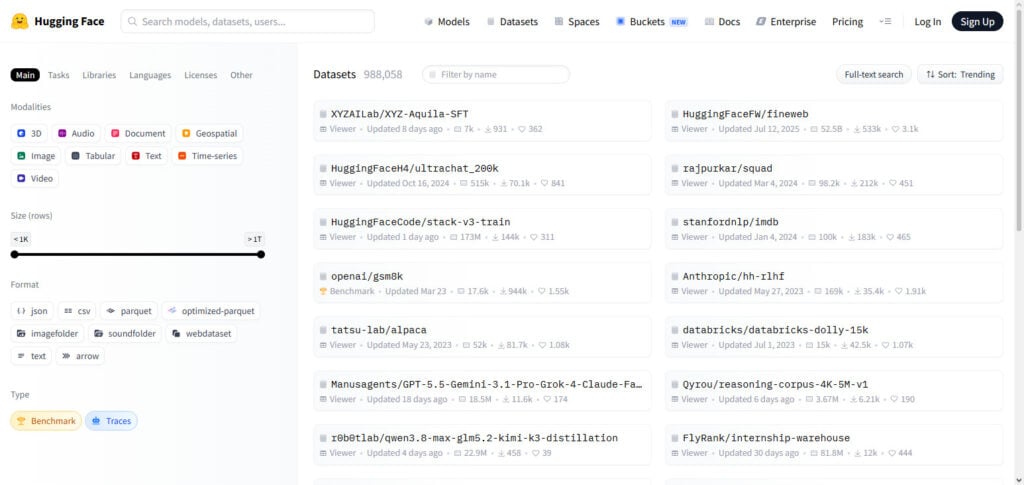The height and width of the screenshot is (485, 1024).
Task: Open HuggingFaceFW/fineweb dataset
Action: (x=834, y=121)
